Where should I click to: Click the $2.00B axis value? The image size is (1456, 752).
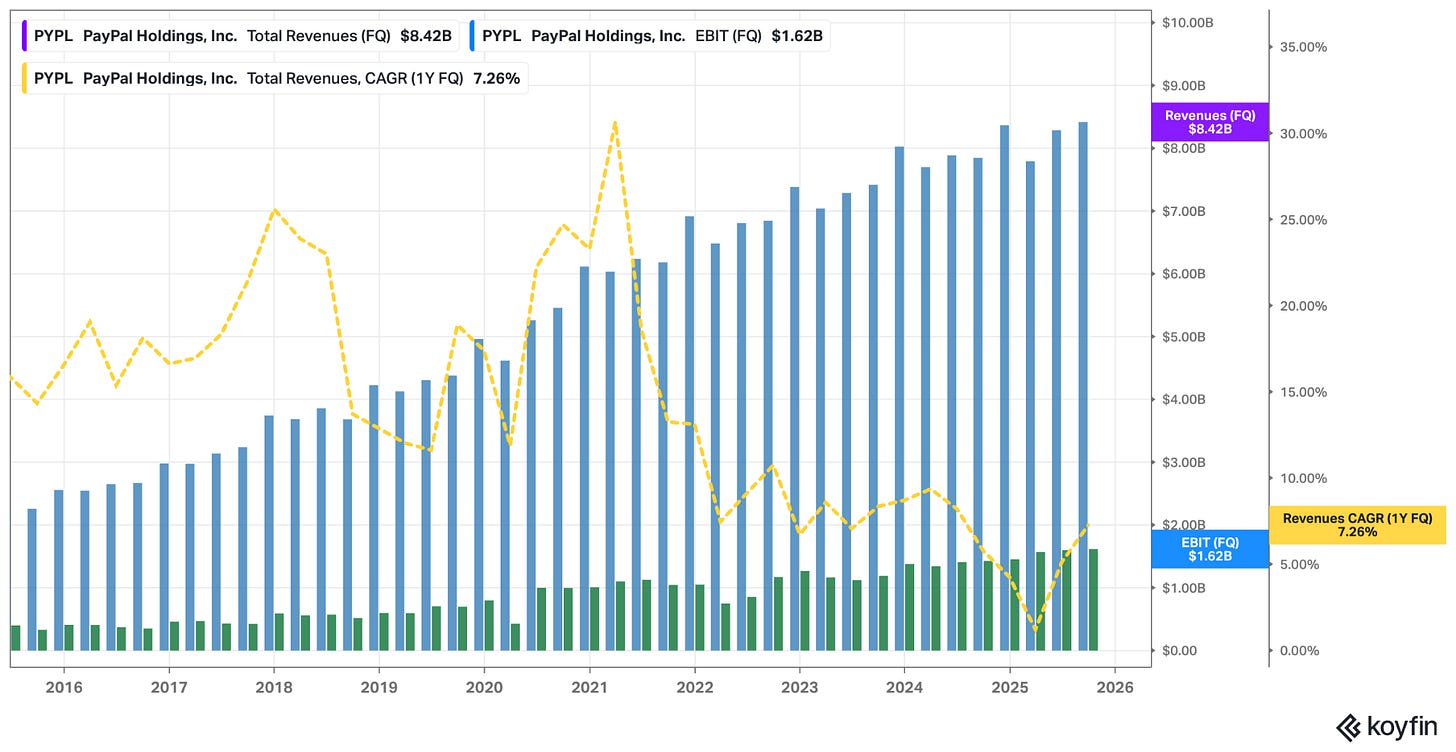1186,525
